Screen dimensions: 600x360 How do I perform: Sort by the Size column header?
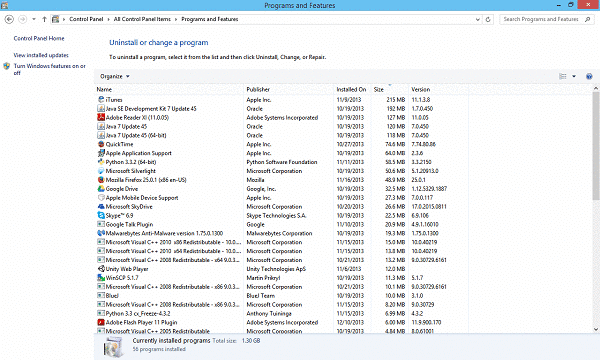[390, 89]
